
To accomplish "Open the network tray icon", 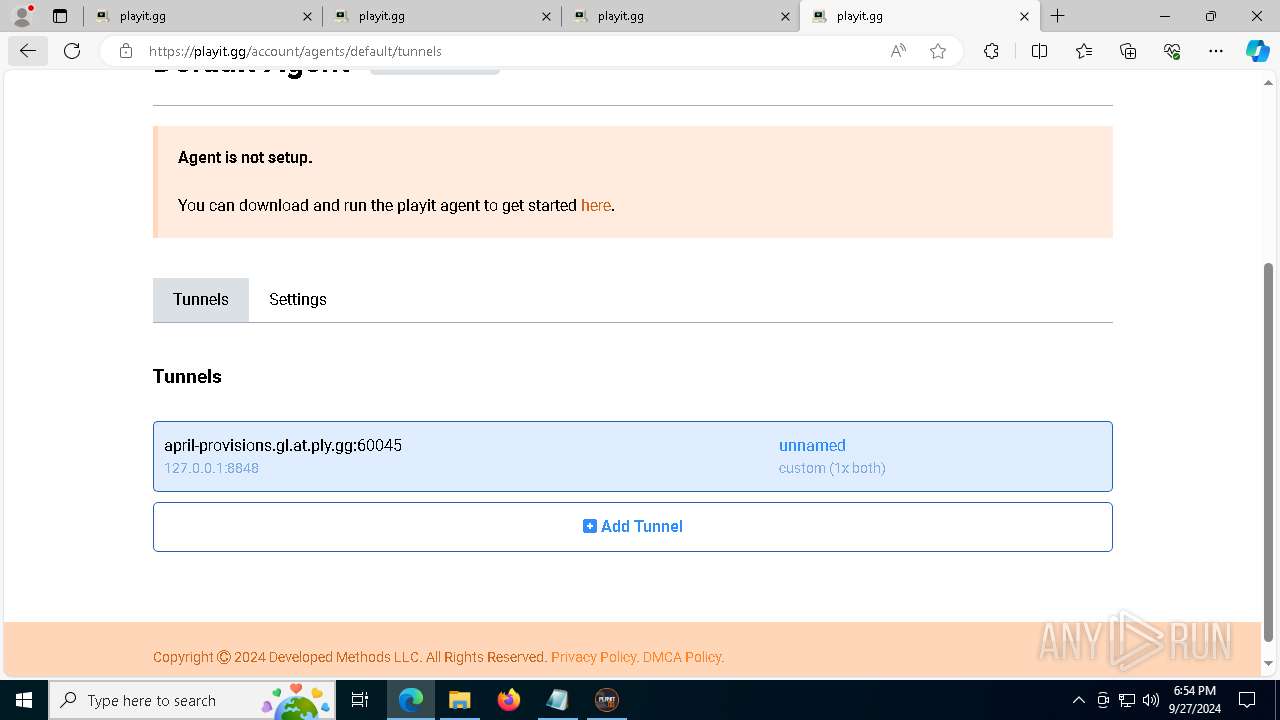I will click(1127, 700).
